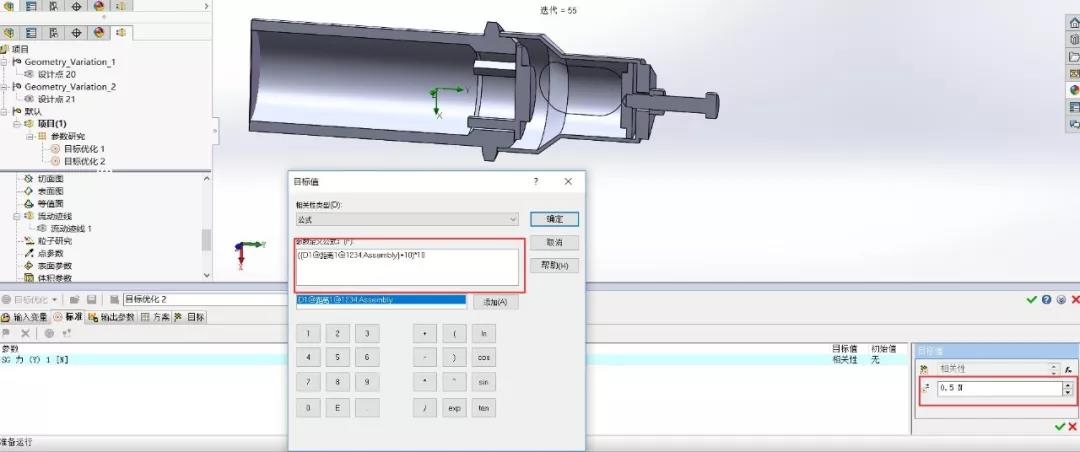Open the Flow Simulation analysis tree tab
Screen dimensions: 1080x452
click(x=122, y=32)
